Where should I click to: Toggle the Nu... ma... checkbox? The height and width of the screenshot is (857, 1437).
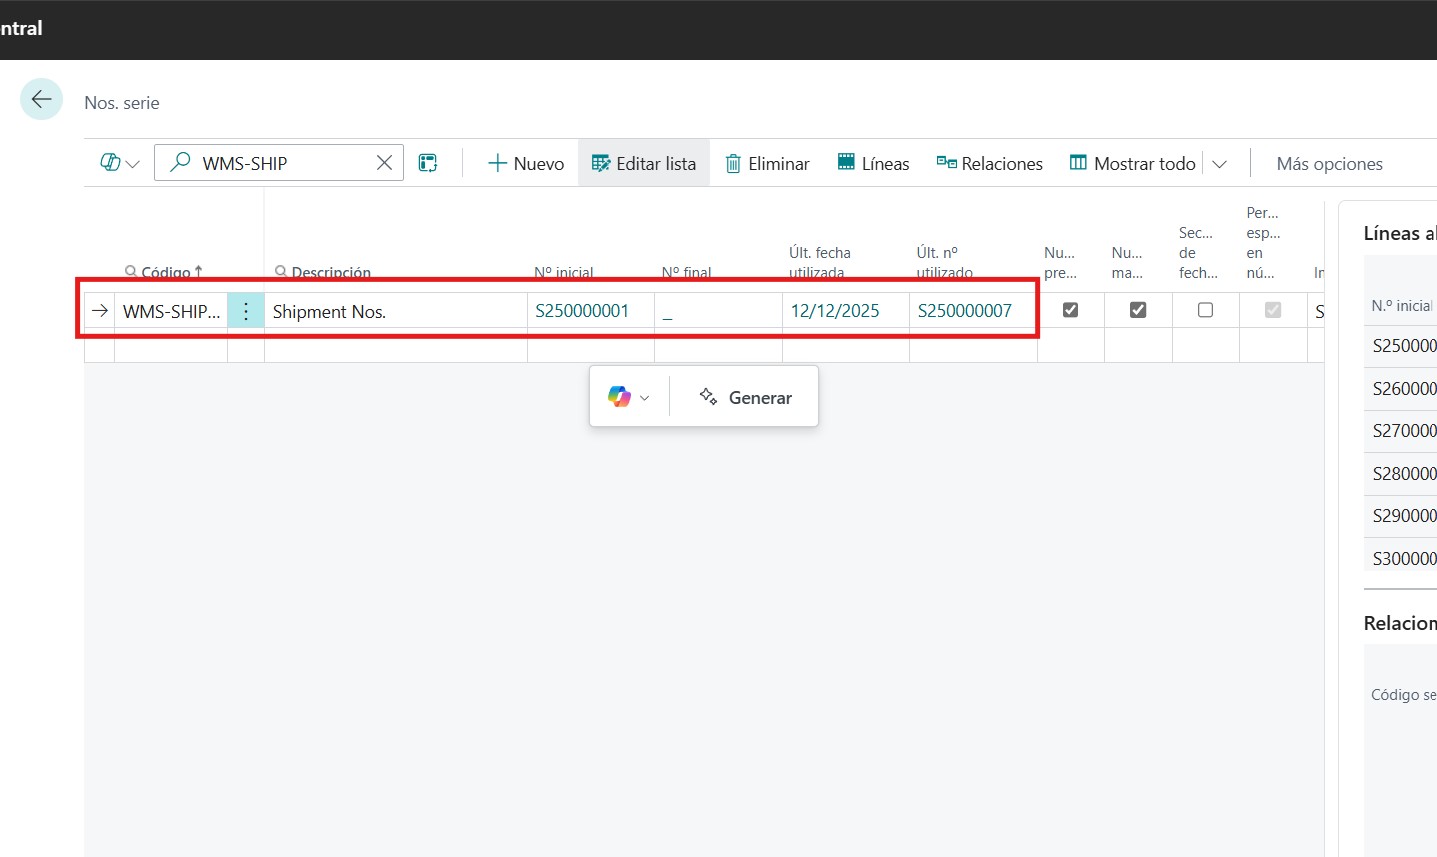tap(1137, 310)
